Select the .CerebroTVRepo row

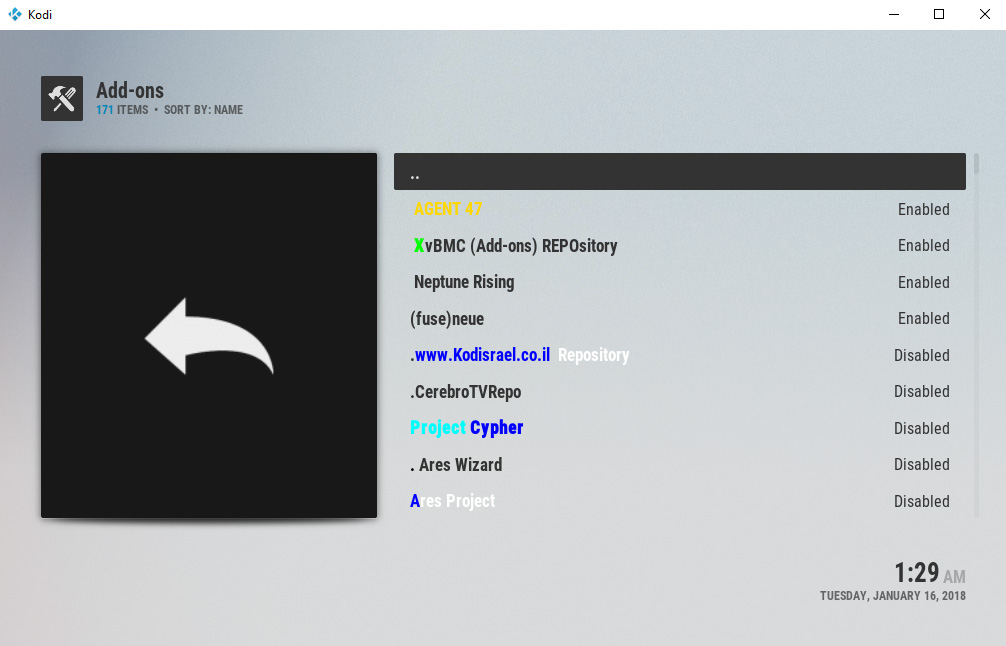pyautogui.click(x=679, y=391)
